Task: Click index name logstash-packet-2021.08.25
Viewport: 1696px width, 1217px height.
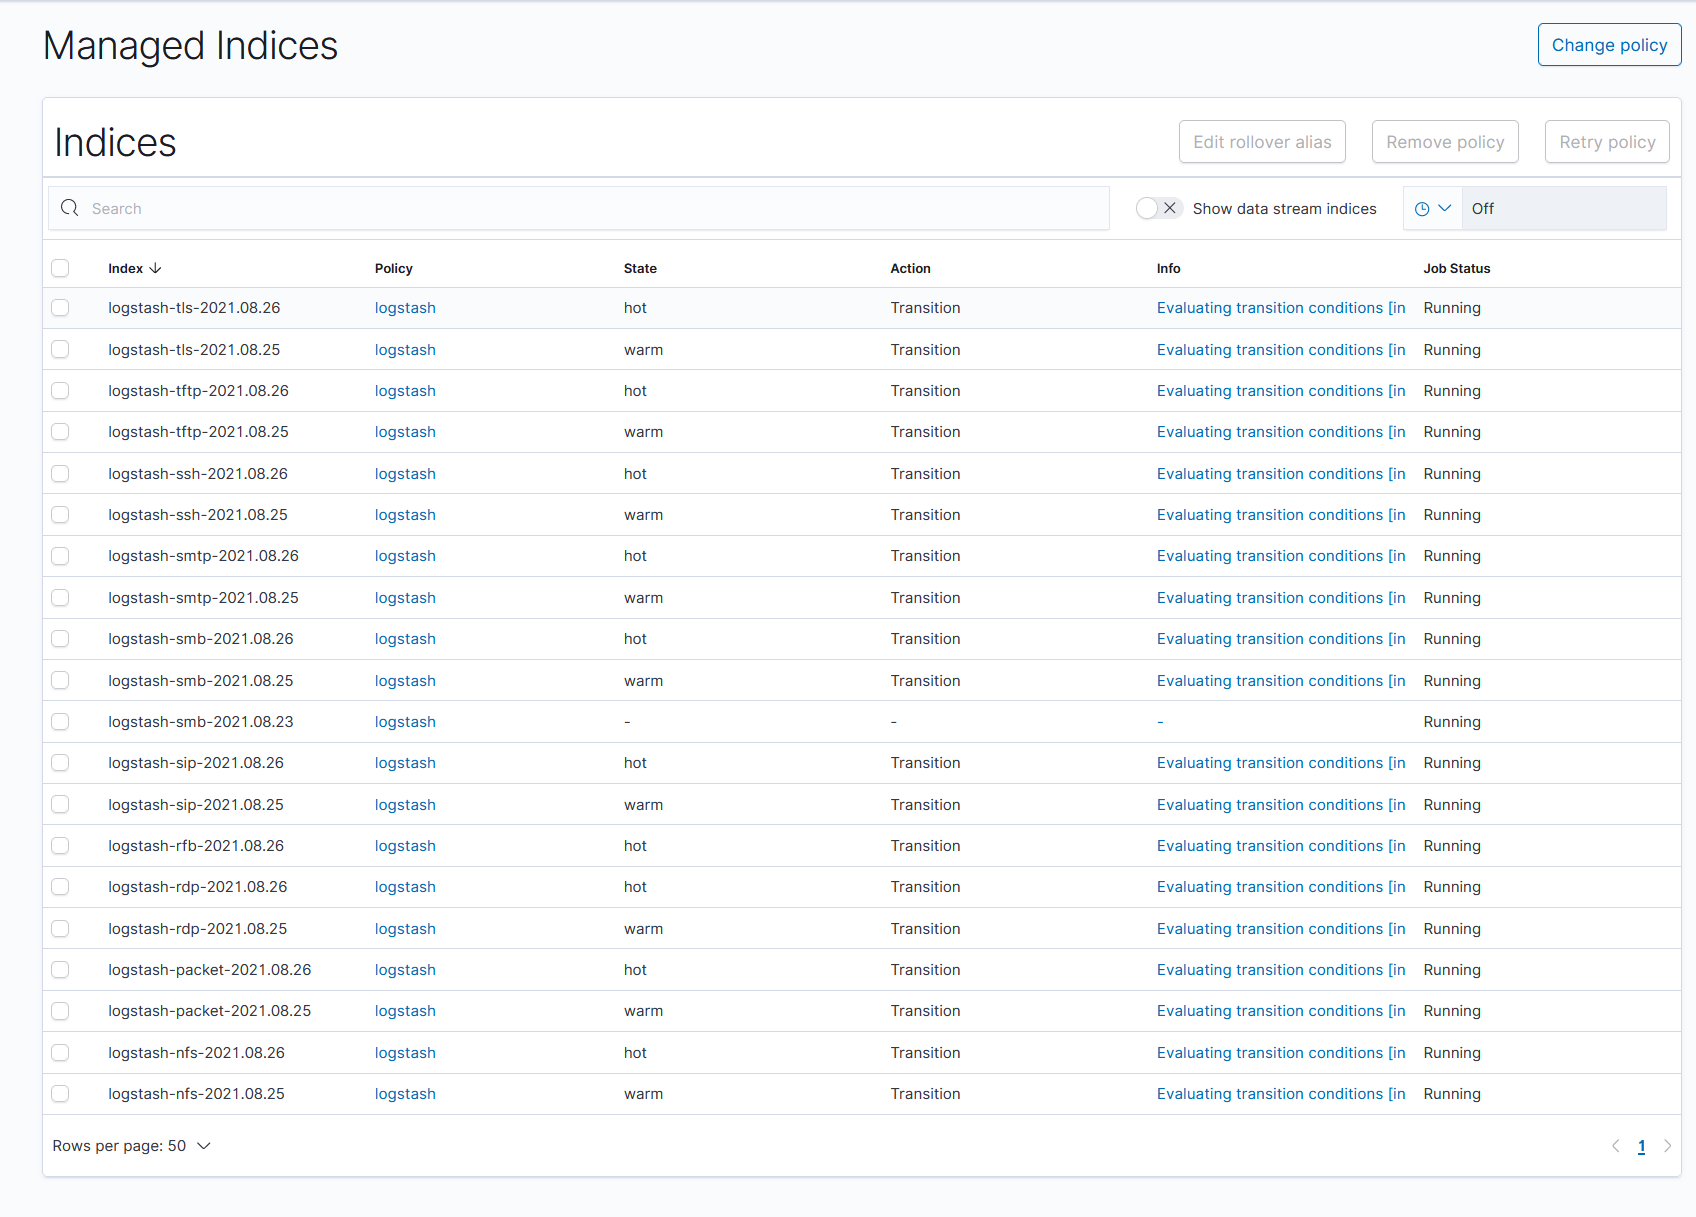Action: 209,1011
